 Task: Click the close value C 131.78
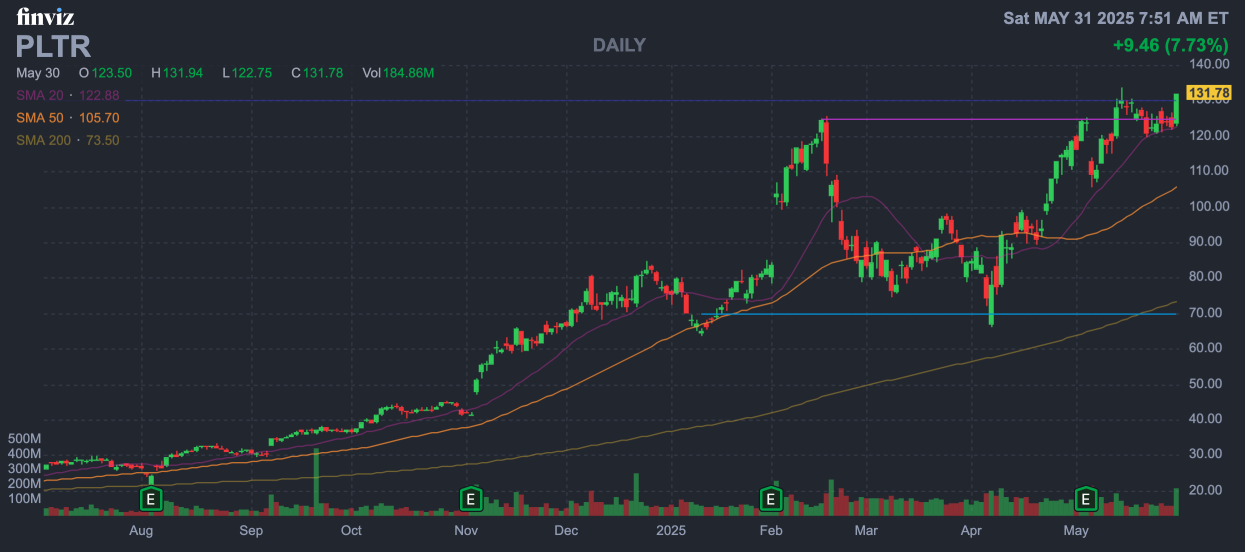tap(317, 73)
